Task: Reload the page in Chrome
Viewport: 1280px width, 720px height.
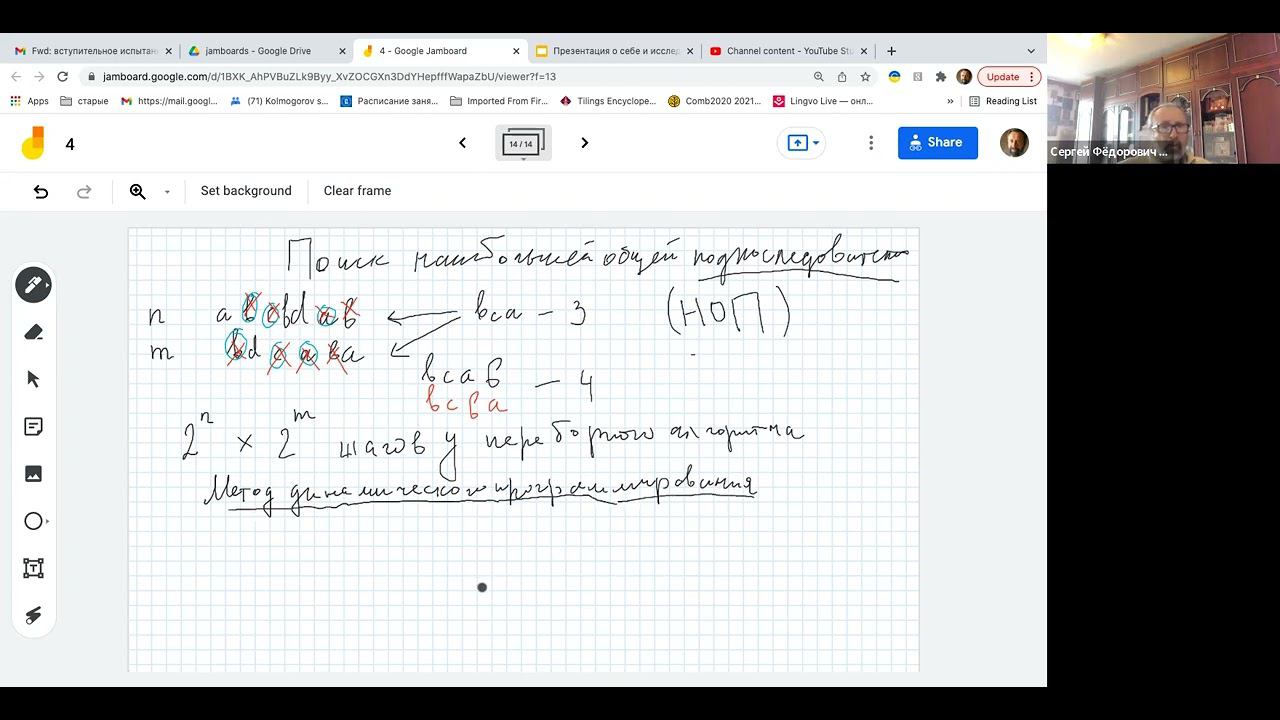Action: point(63,77)
